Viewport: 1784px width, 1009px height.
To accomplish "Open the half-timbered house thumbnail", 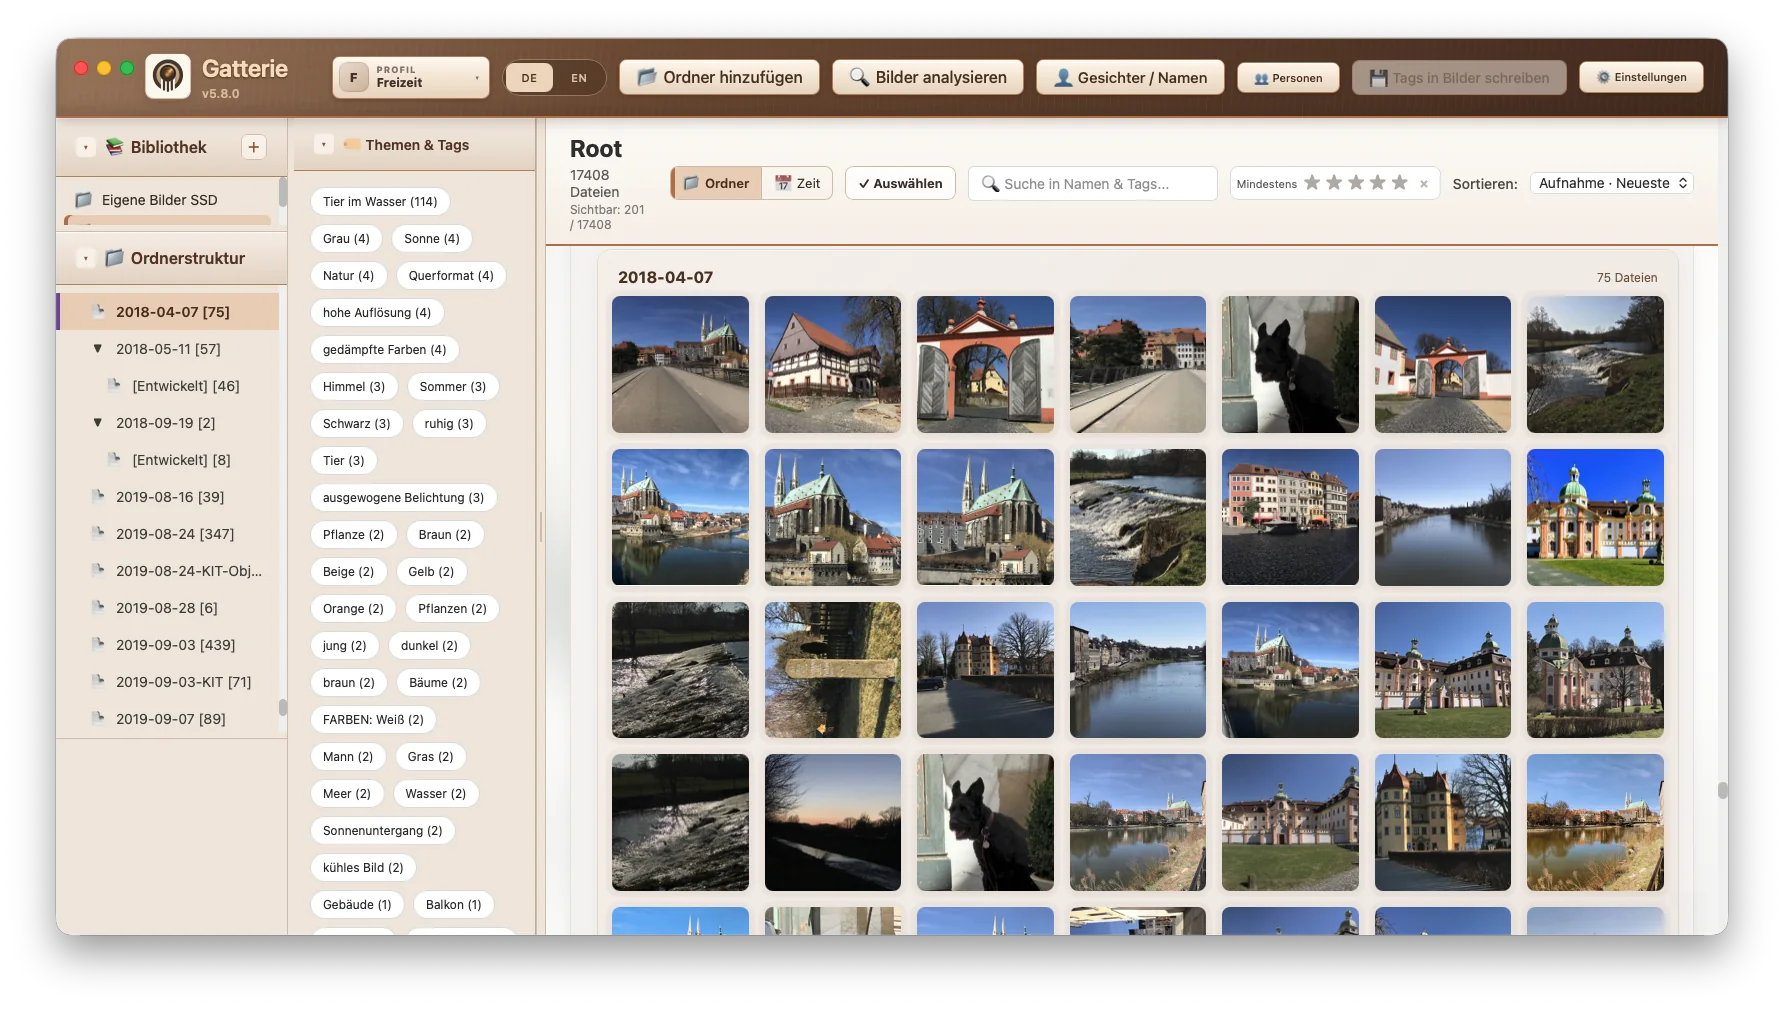I will click(833, 364).
